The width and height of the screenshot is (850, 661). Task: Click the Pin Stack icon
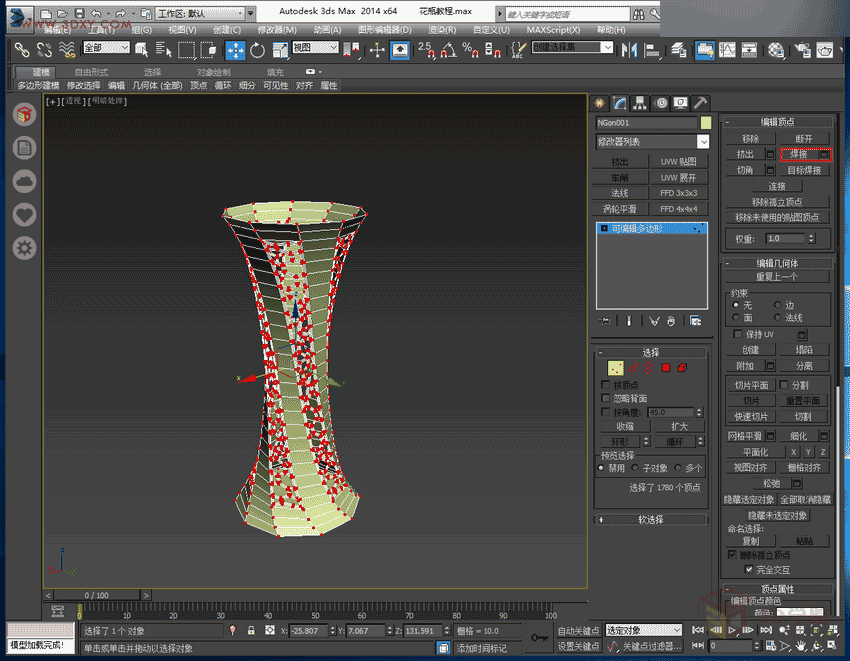point(605,321)
